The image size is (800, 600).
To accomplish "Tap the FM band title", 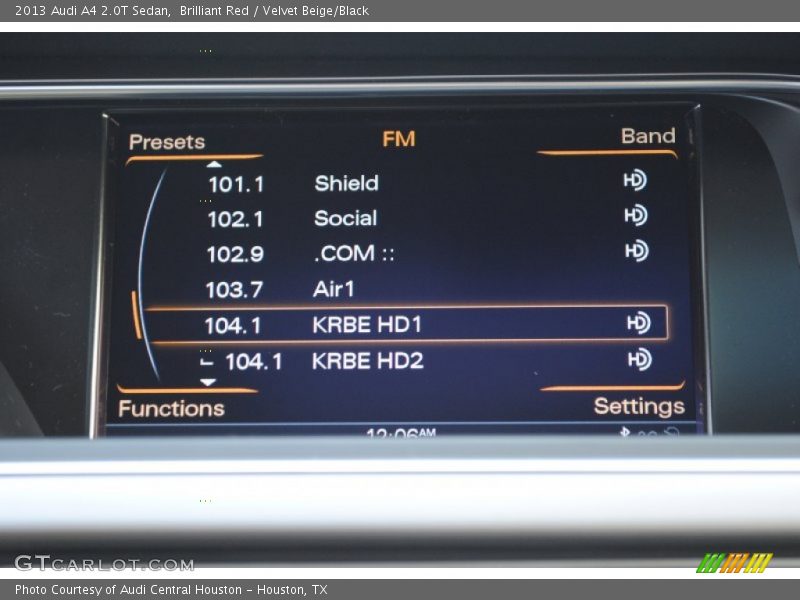I will click(398, 139).
